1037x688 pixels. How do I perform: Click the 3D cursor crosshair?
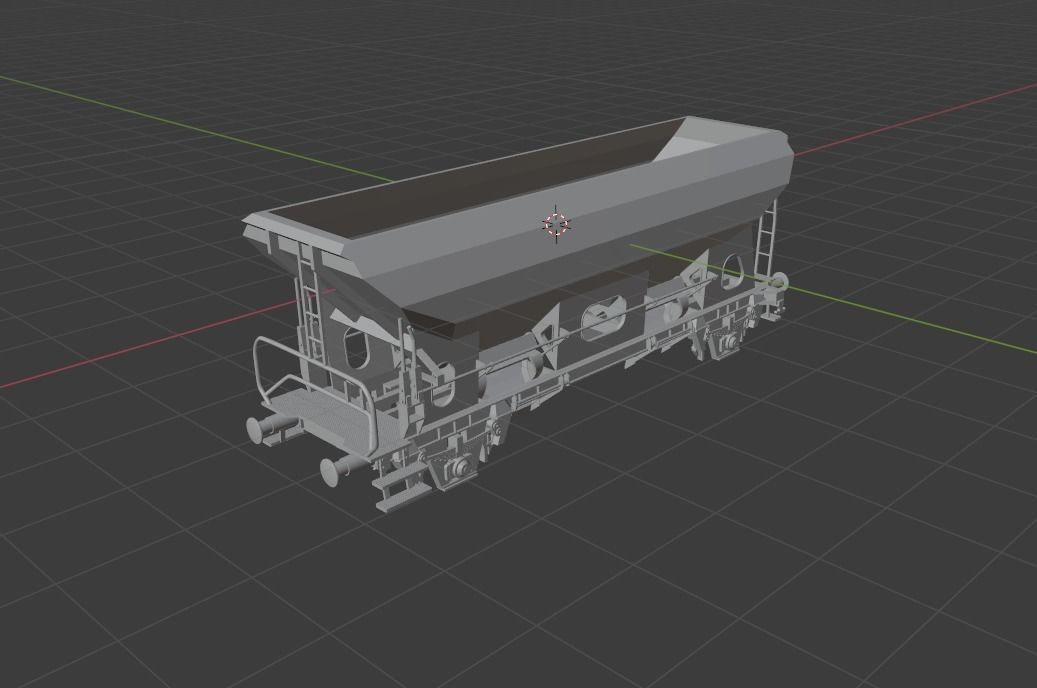(556, 224)
